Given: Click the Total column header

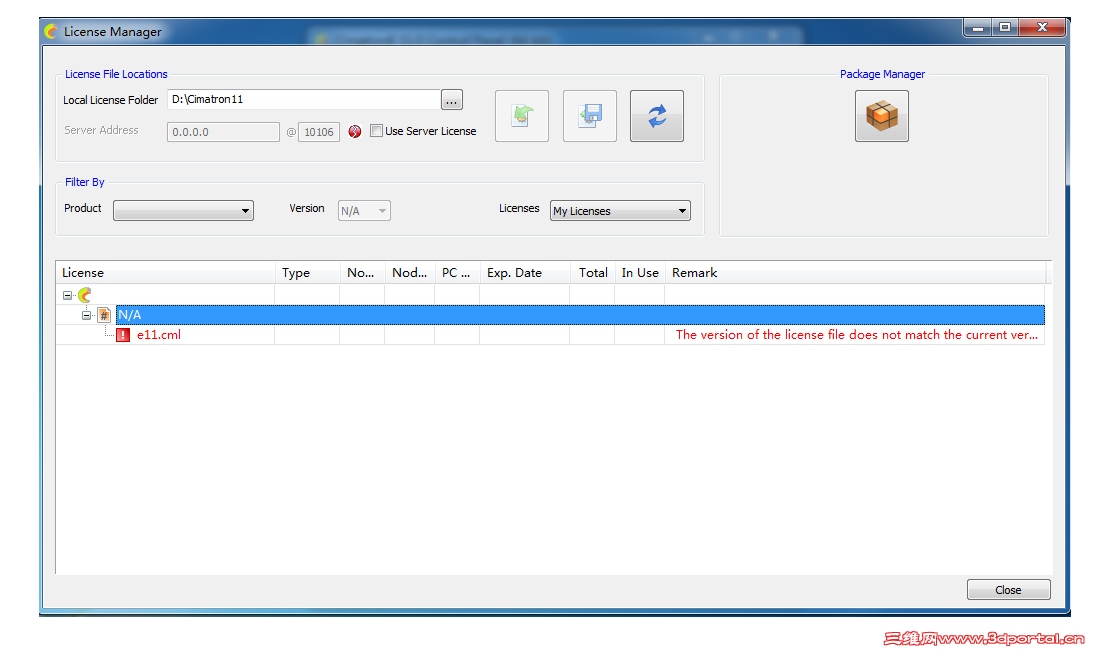Looking at the screenshot, I should [x=592, y=272].
